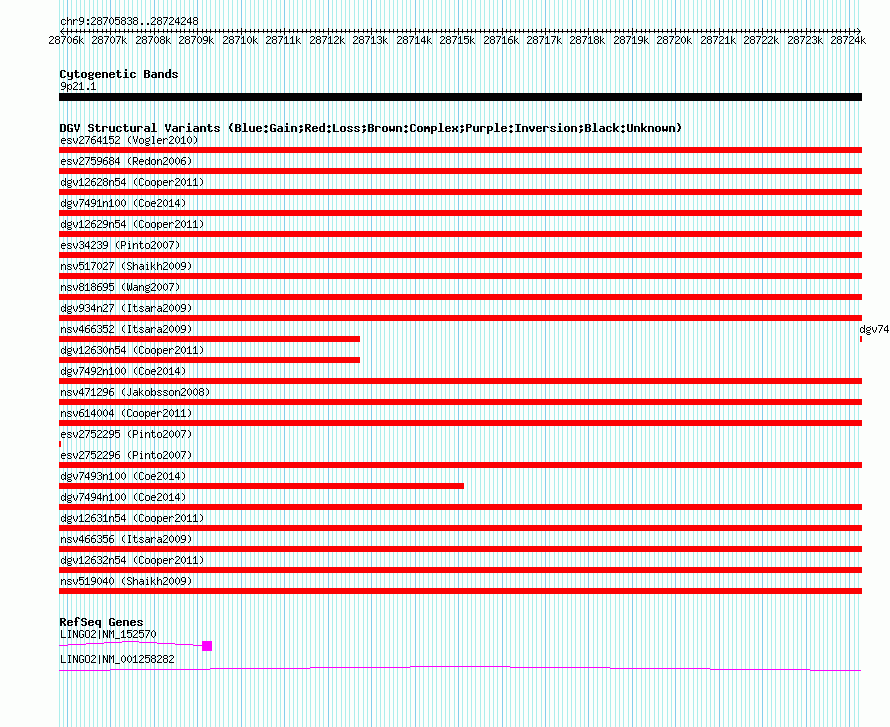This screenshot has width=890, height=727.
Task: Select nsv517027 (Shaikh2009) variant label
Action: (x=126, y=266)
